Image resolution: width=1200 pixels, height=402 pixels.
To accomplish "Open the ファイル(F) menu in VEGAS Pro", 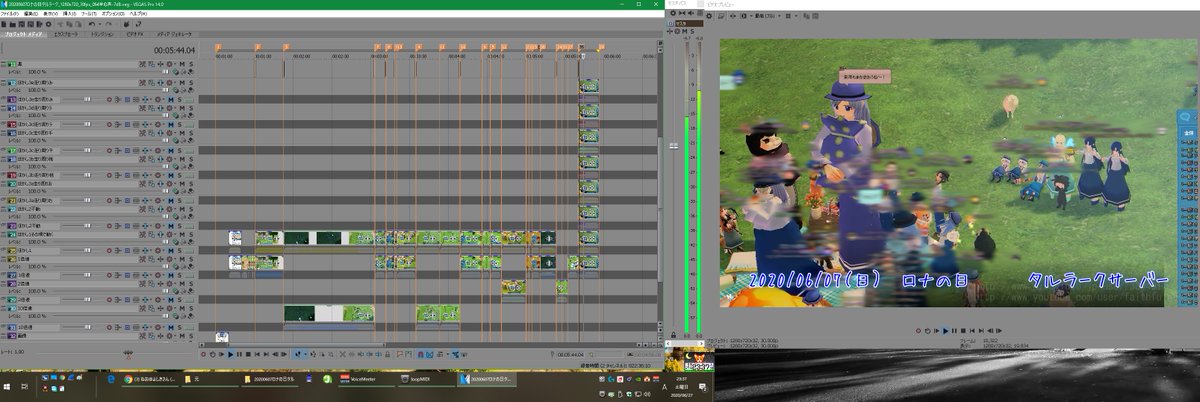I will [x=9, y=14].
